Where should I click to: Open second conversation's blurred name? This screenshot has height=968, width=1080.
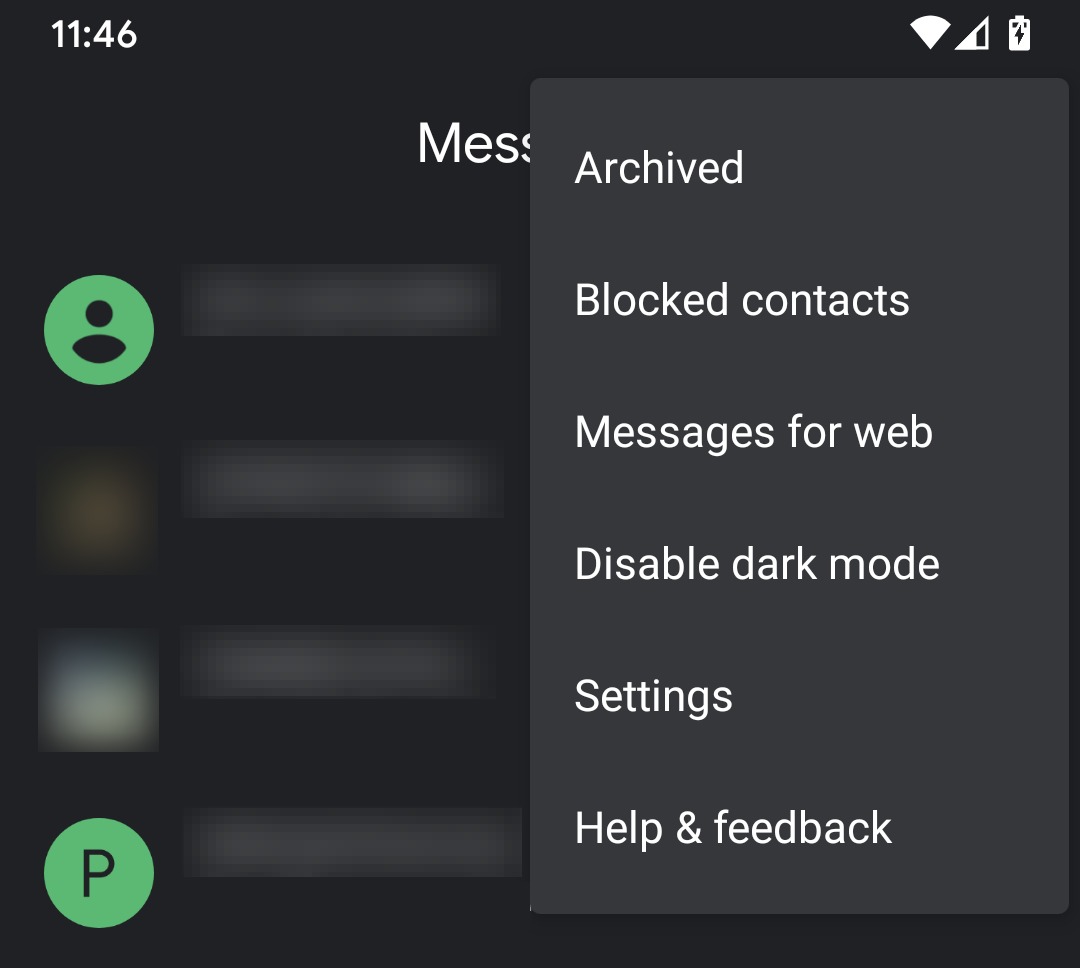tap(342, 480)
